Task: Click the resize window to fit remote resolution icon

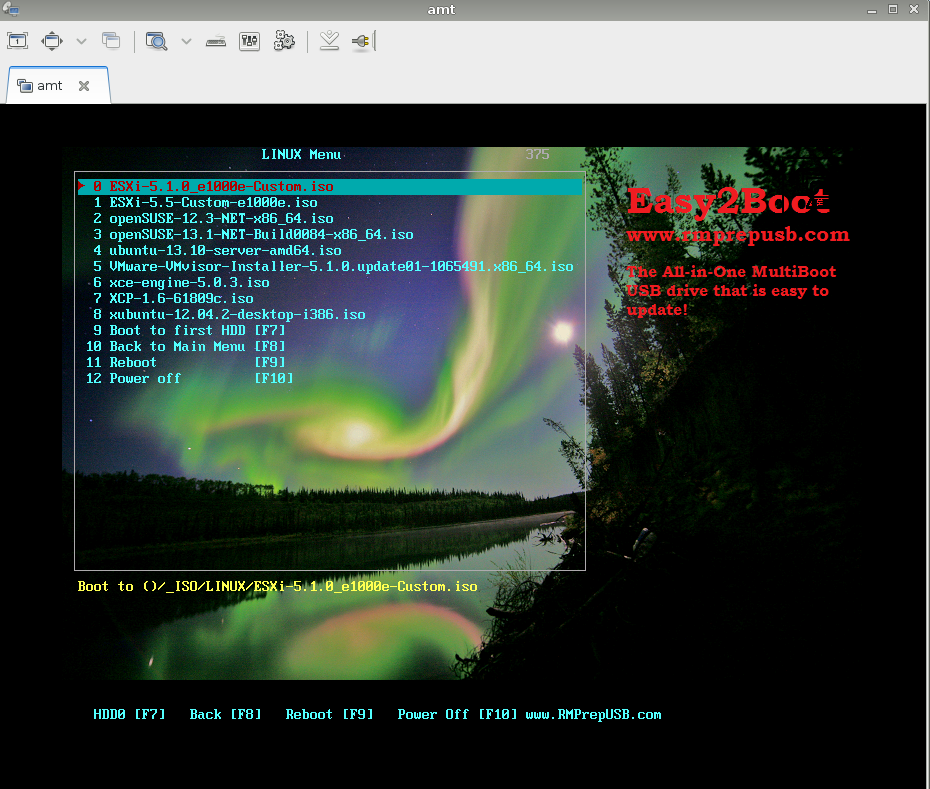Action: click(17, 41)
